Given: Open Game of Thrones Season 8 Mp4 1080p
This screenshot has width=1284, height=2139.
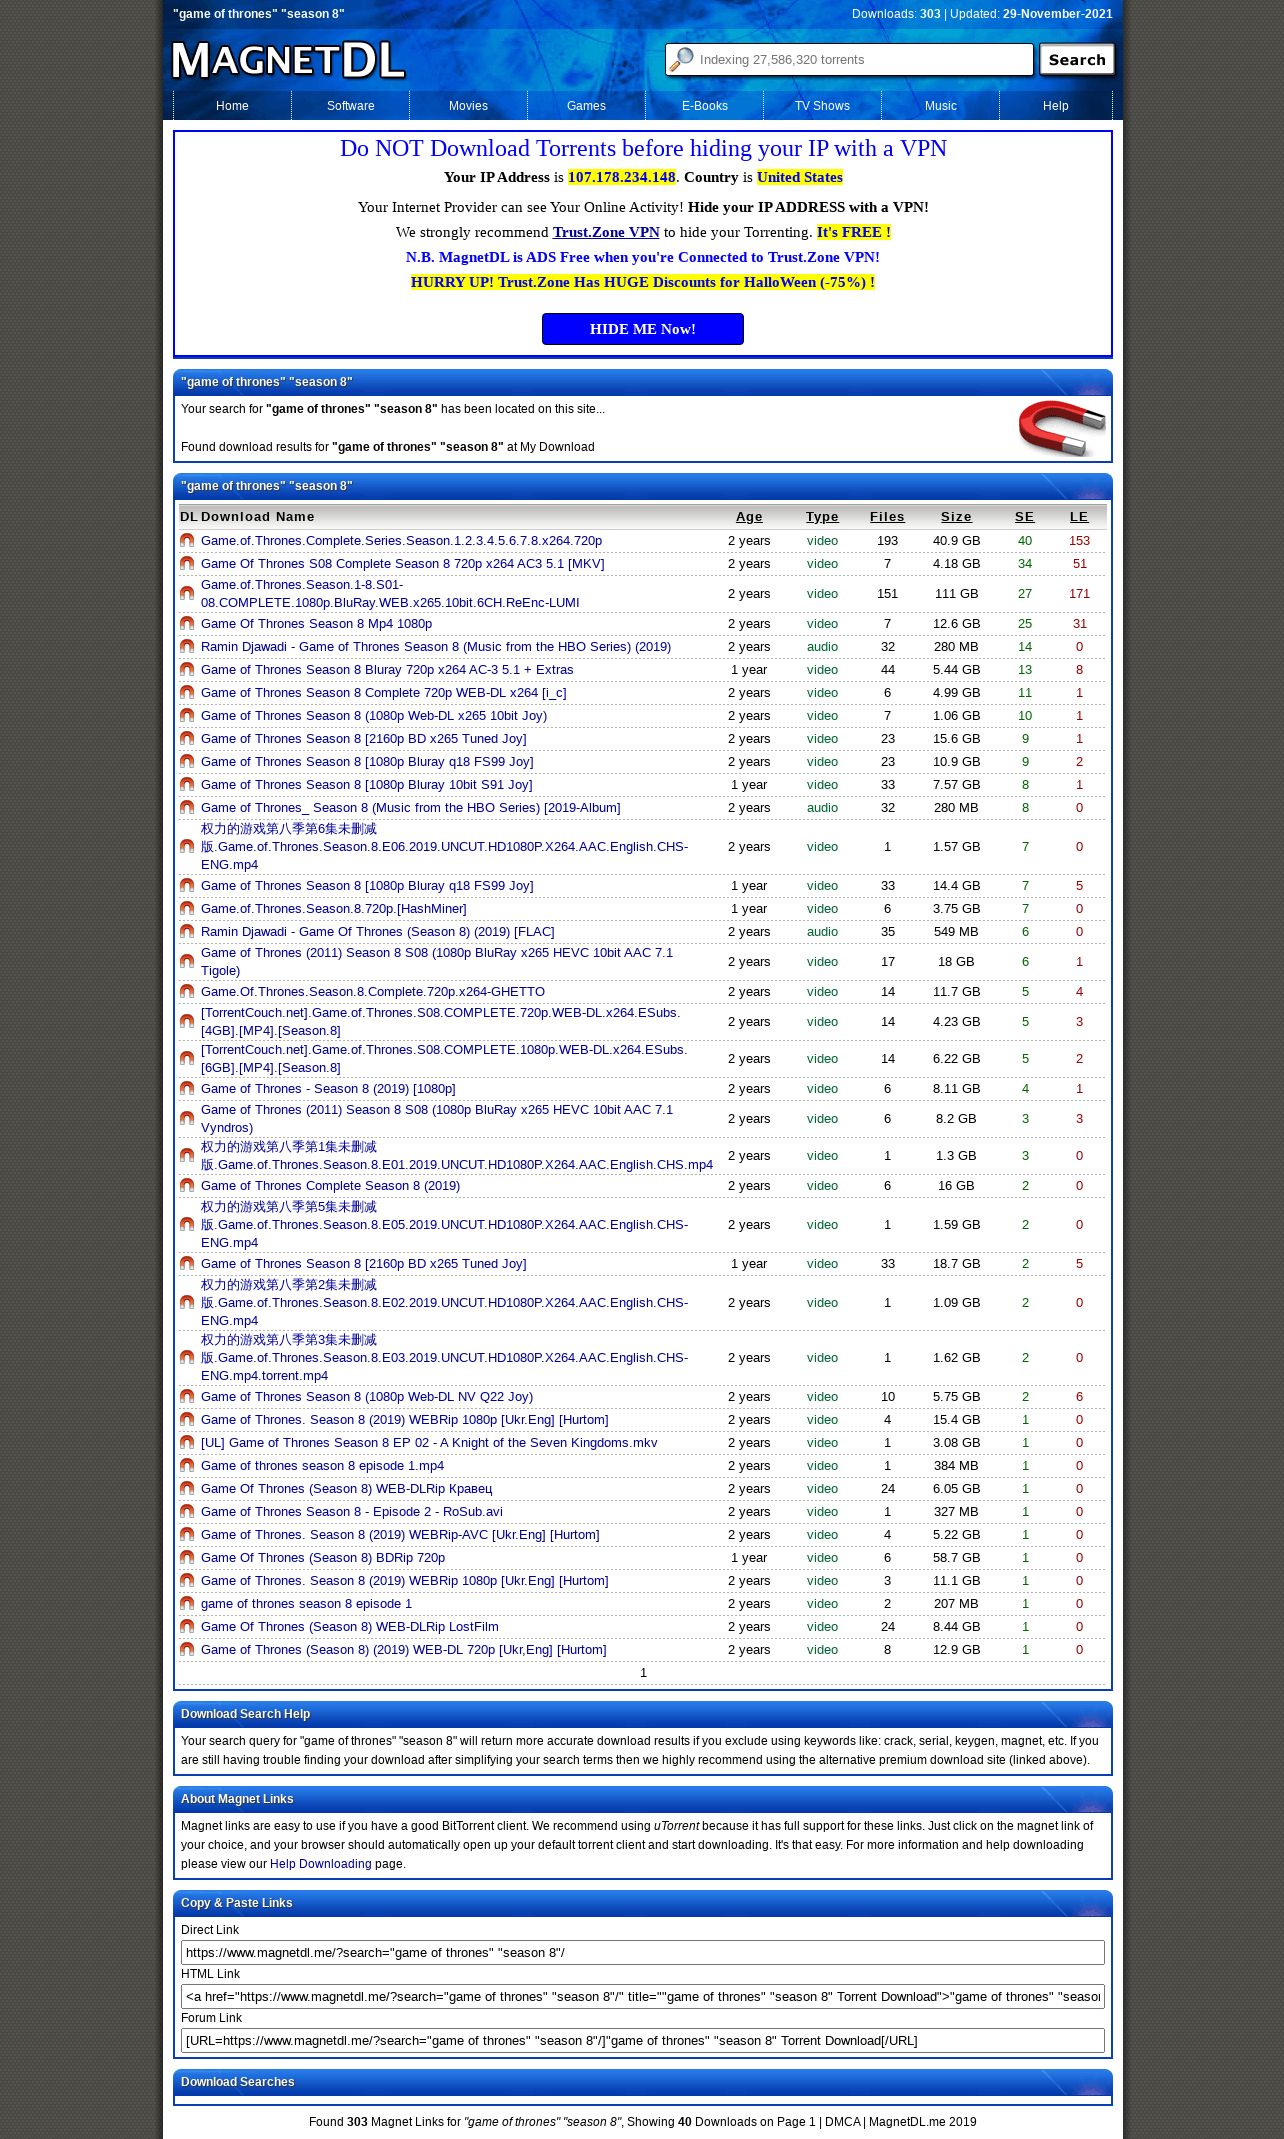Looking at the screenshot, I should coord(316,624).
